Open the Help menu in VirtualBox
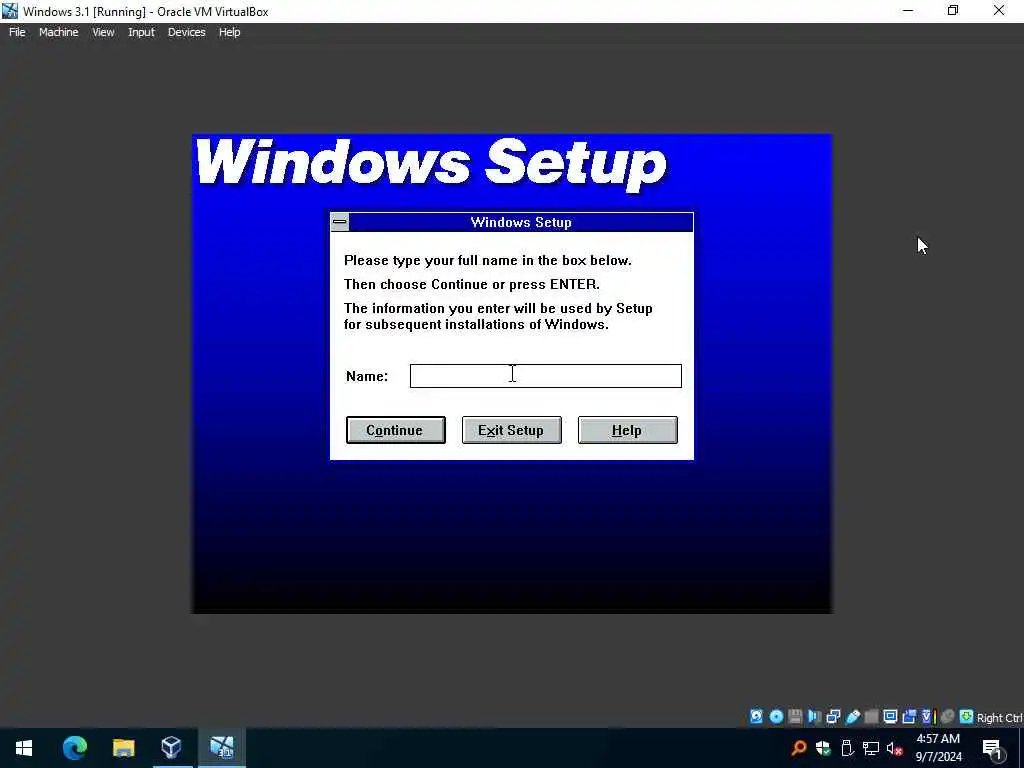 click(x=229, y=32)
